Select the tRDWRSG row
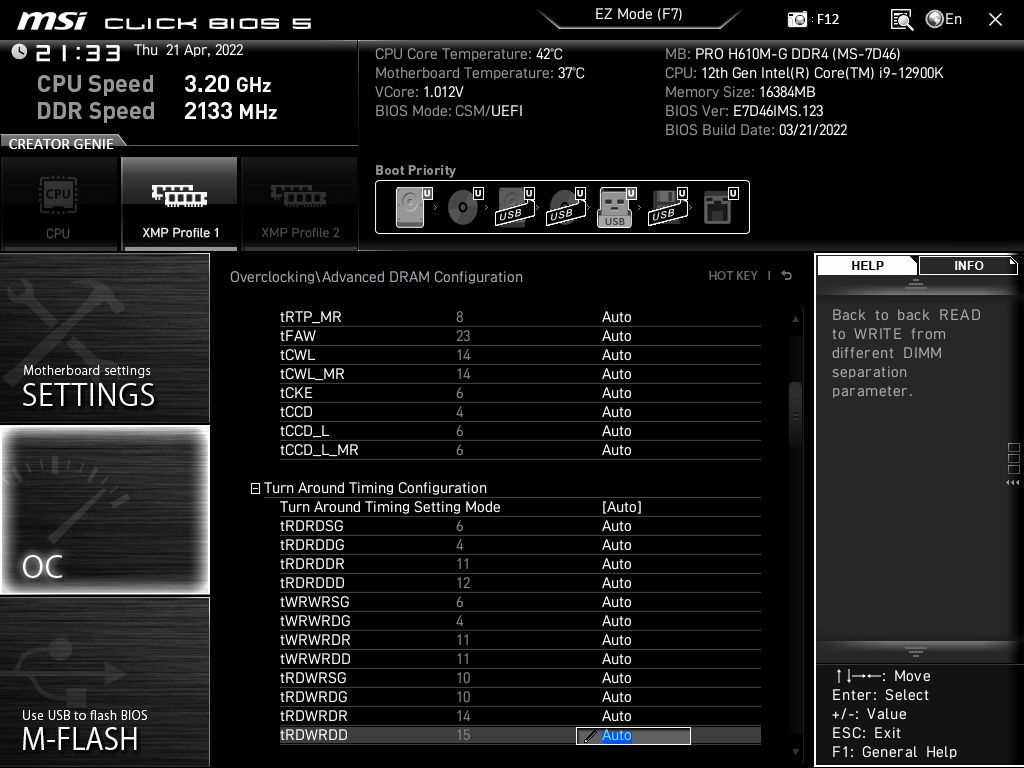1024x768 pixels. click(520, 677)
